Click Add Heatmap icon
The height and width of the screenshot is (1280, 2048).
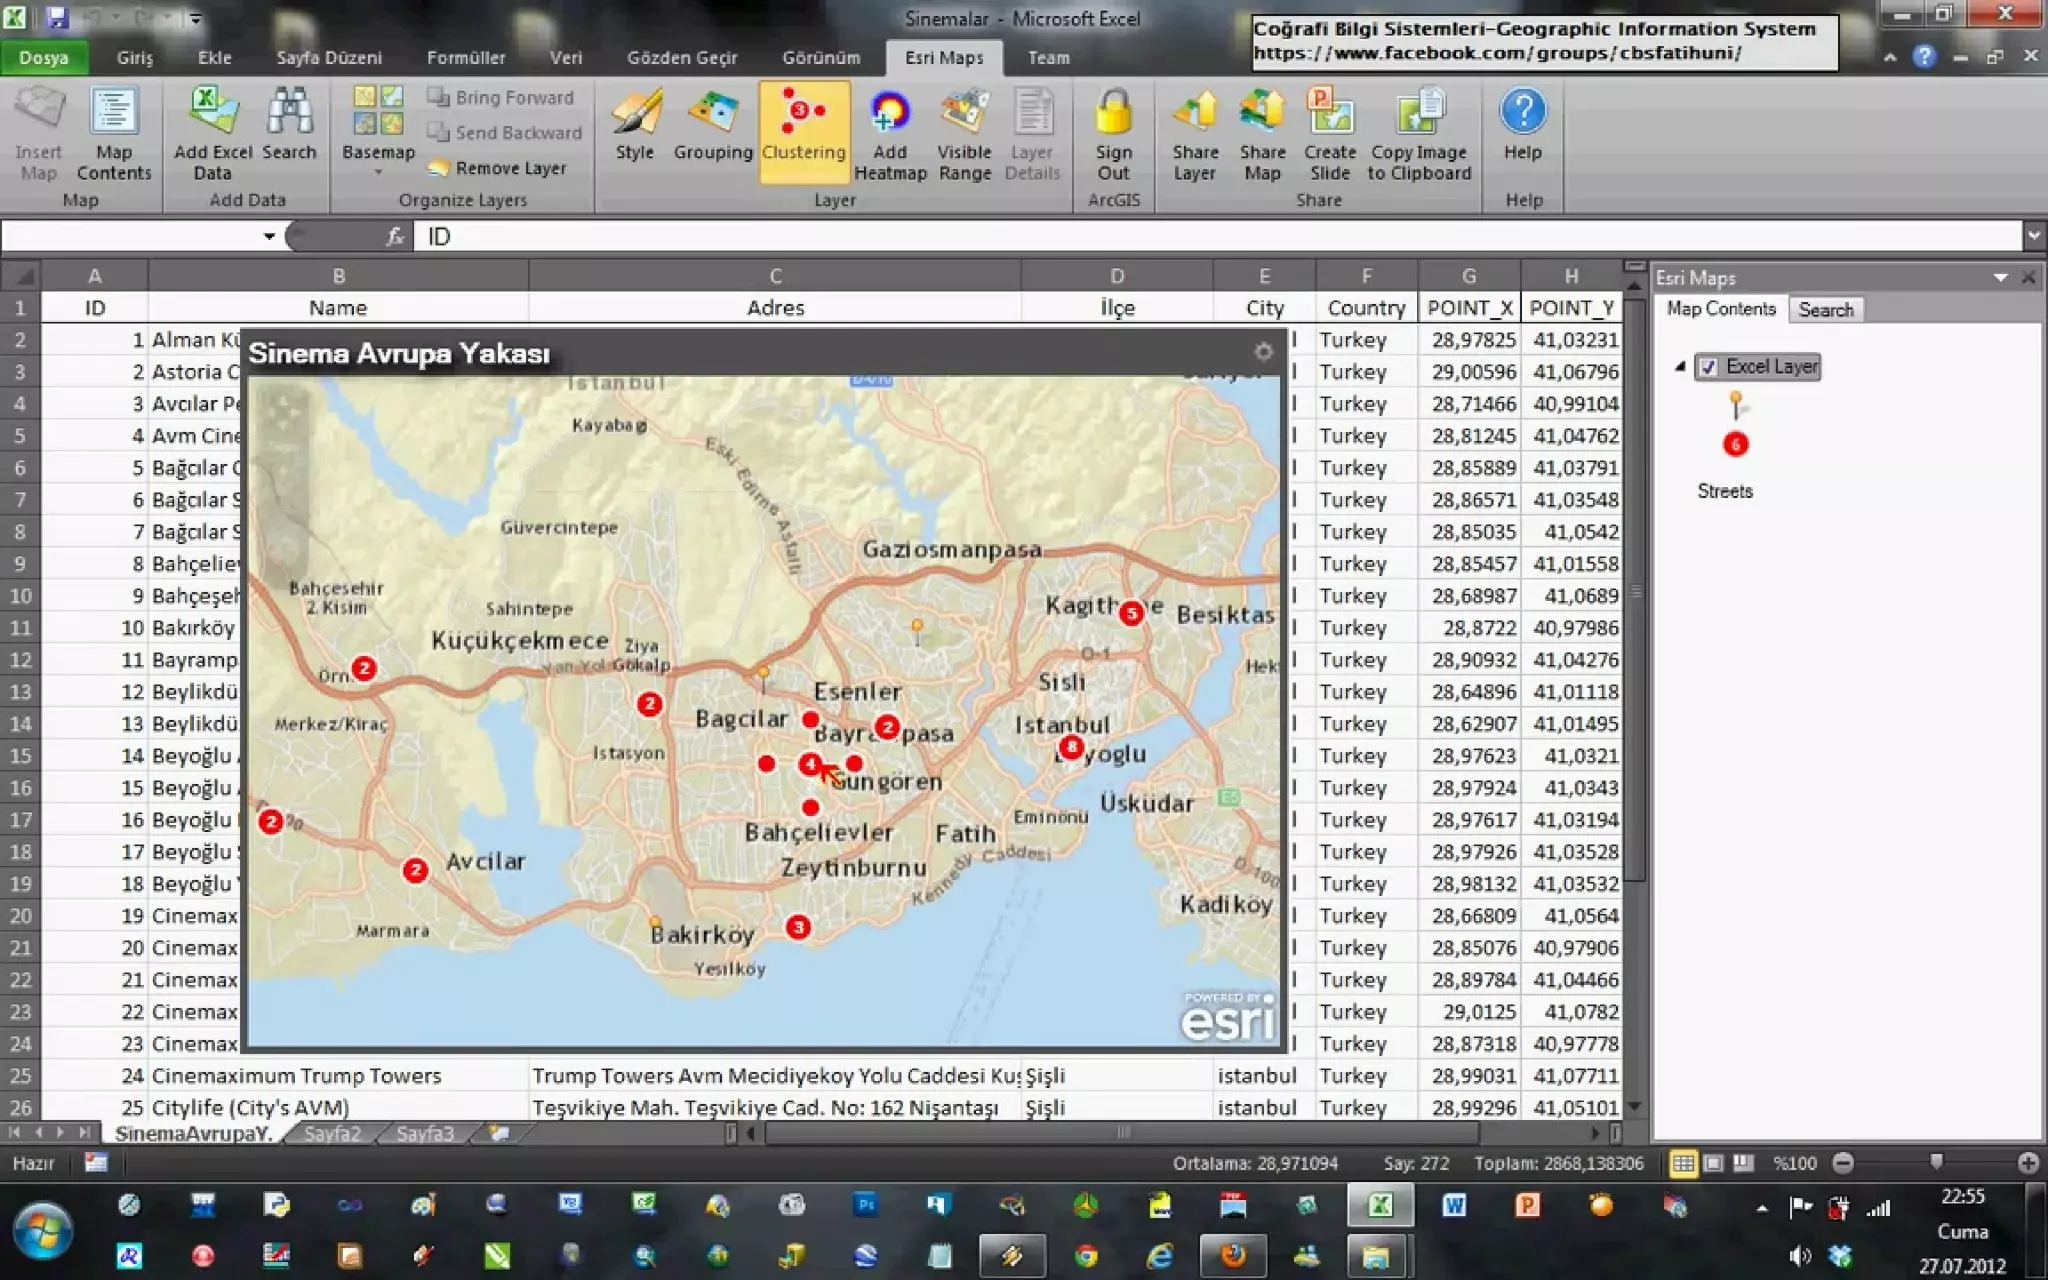click(x=889, y=135)
